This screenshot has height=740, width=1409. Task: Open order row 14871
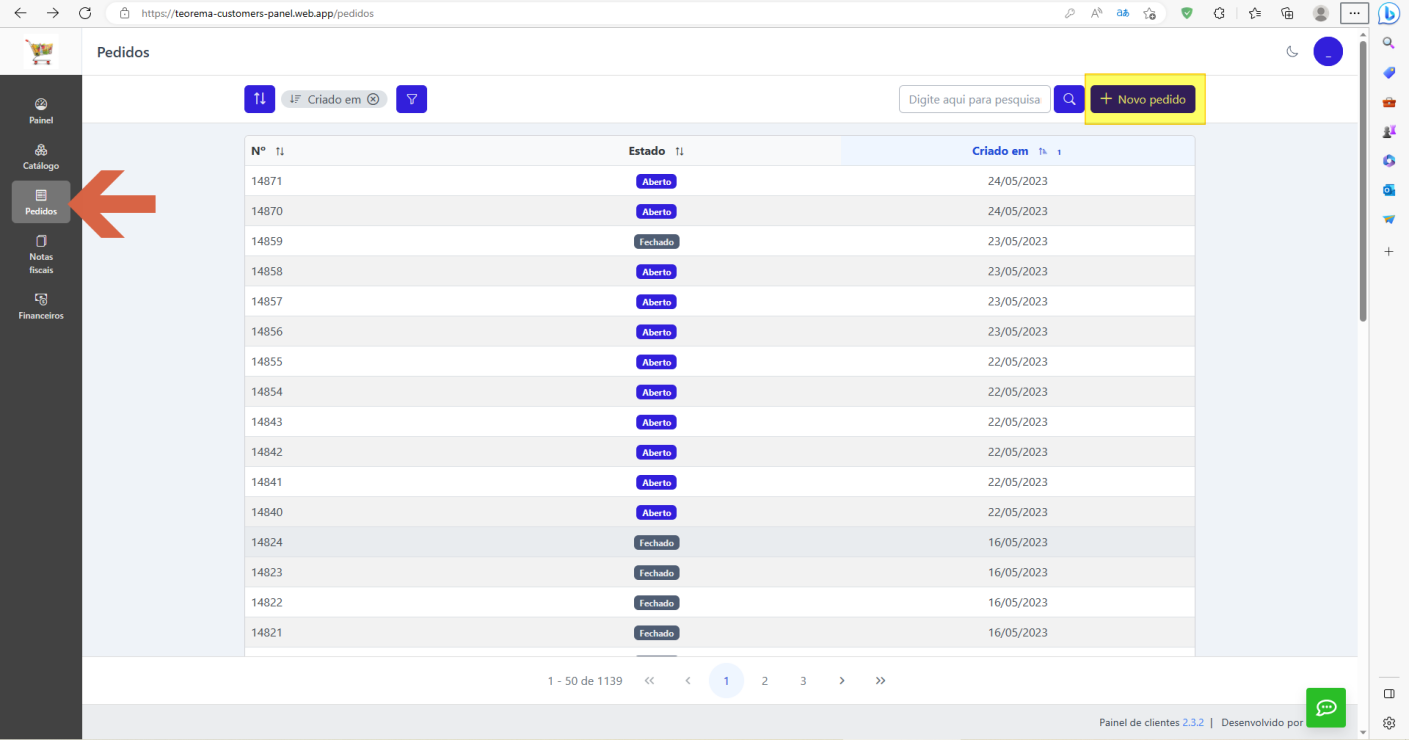pos(719,181)
